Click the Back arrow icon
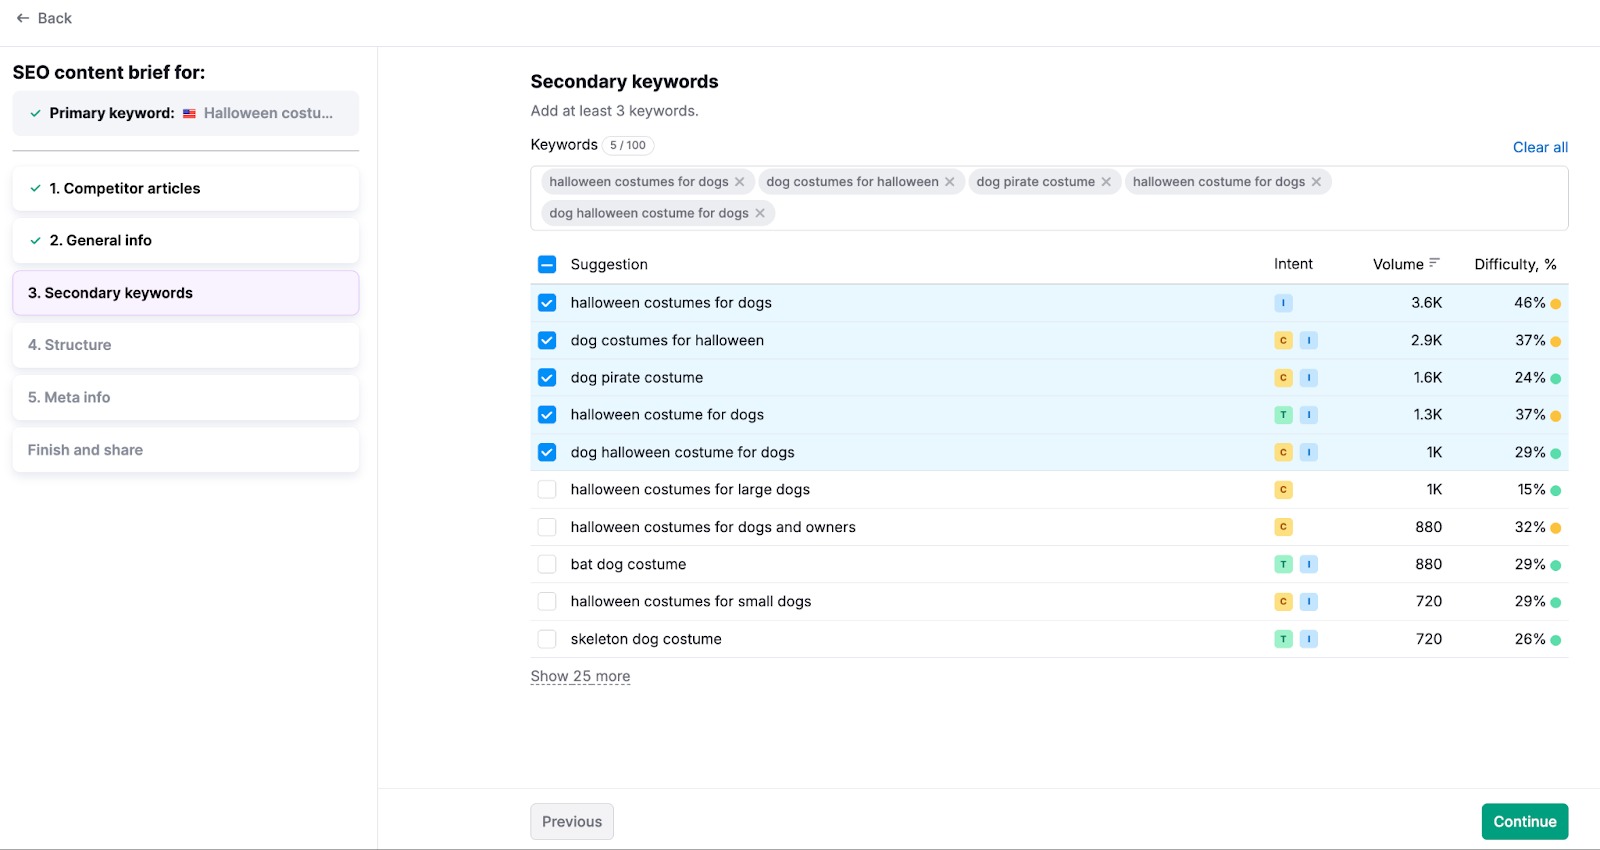Screen dimensions: 1600x850 click(23, 18)
